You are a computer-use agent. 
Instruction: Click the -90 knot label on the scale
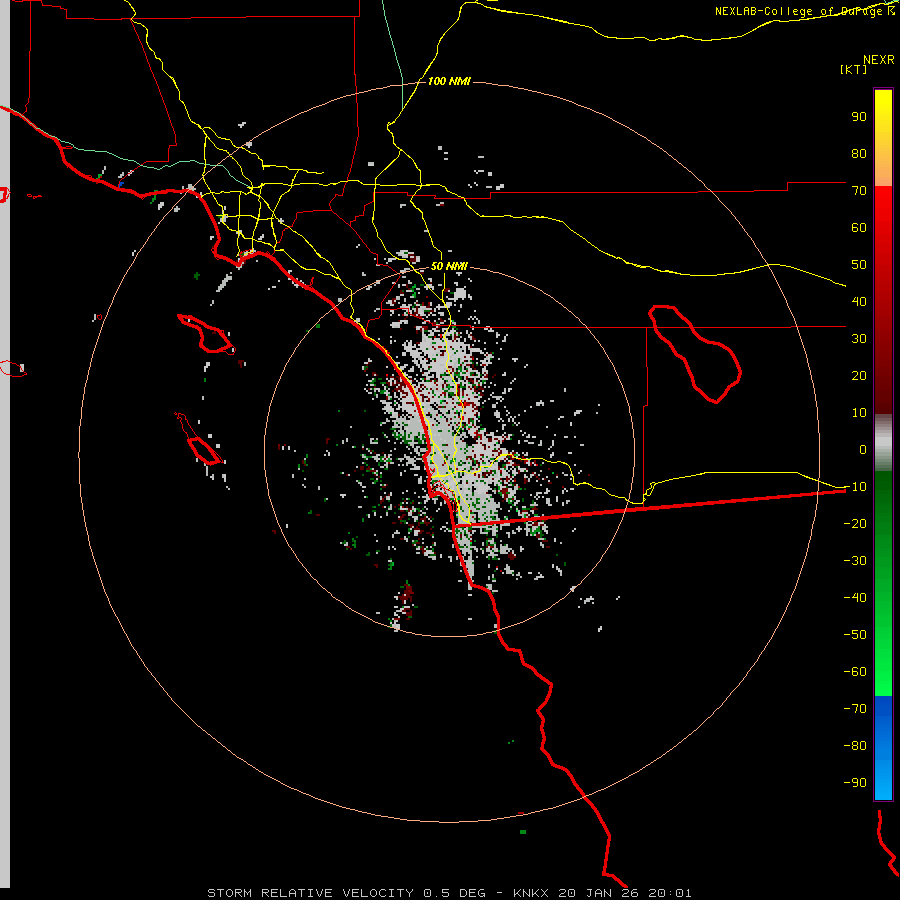pos(855,783)
